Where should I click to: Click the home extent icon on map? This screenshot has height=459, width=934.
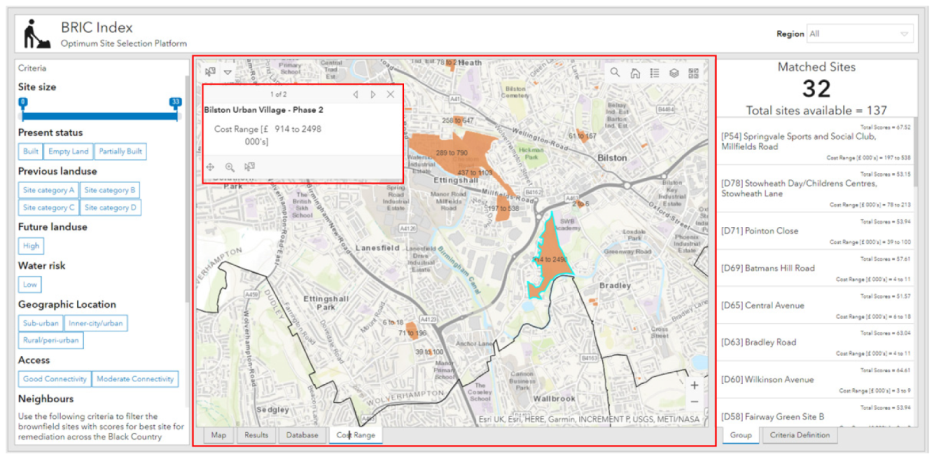635,72
